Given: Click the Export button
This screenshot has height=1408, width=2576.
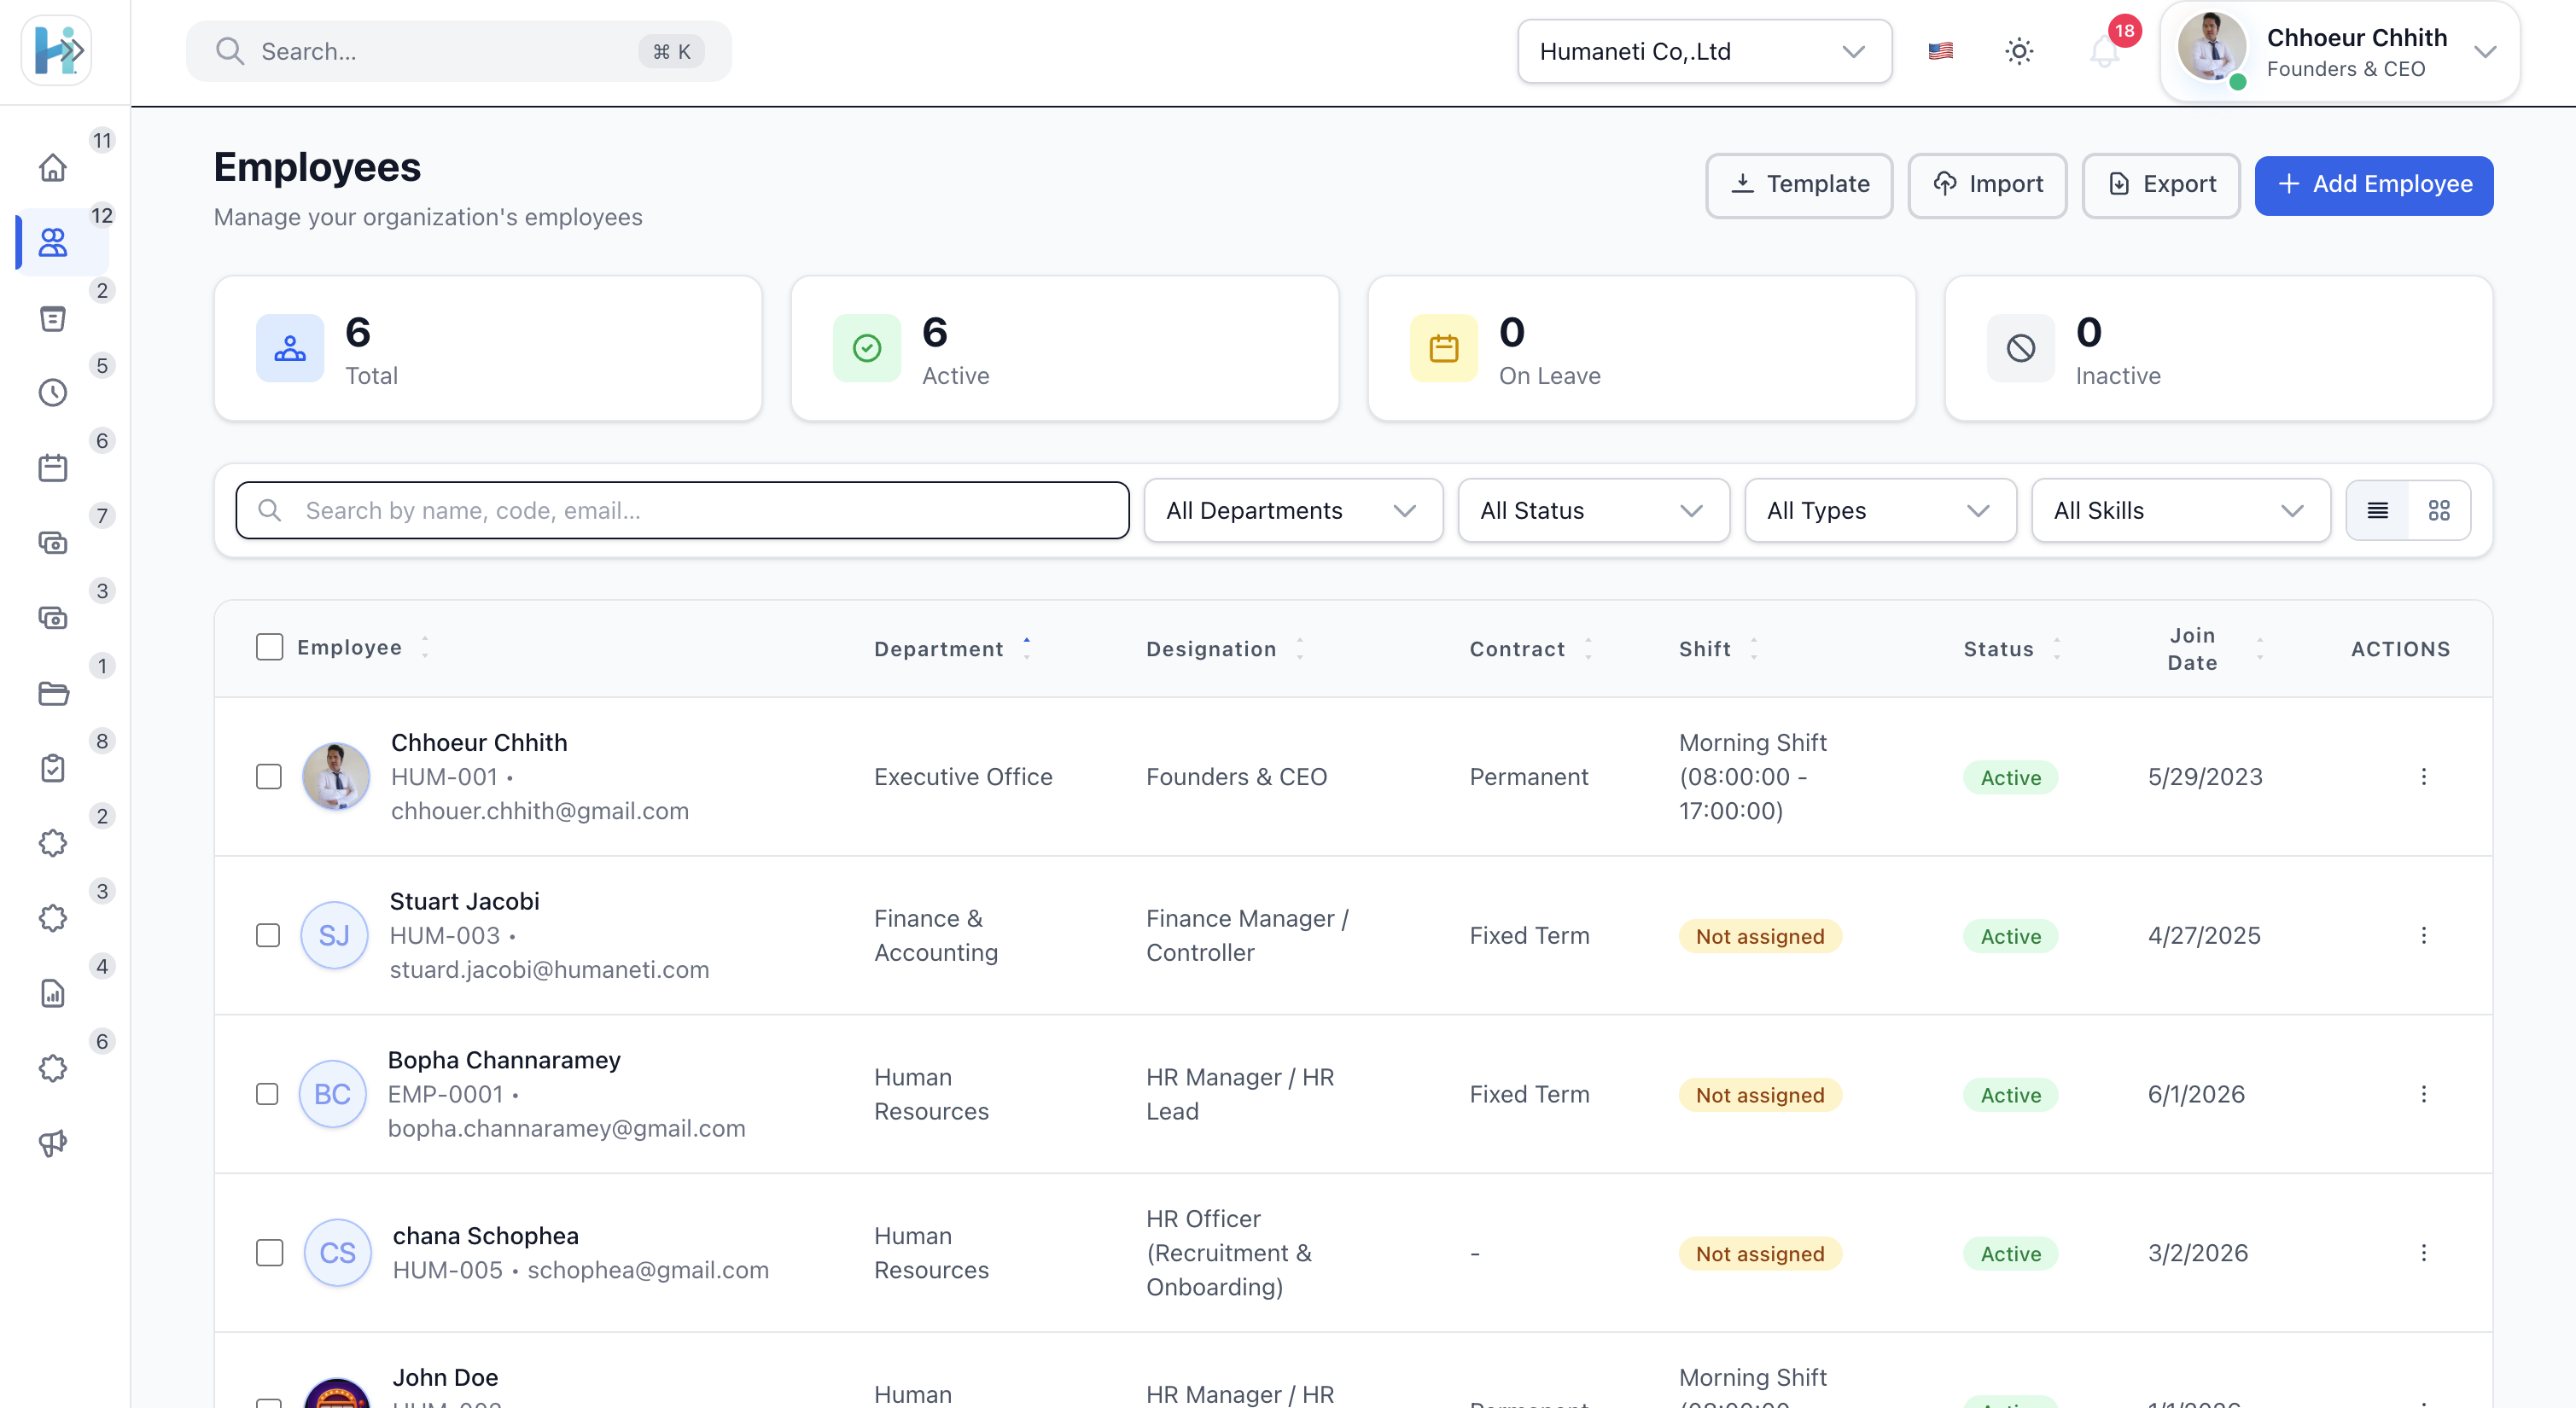Looking at the screenshot, I should click(2160, 185).
